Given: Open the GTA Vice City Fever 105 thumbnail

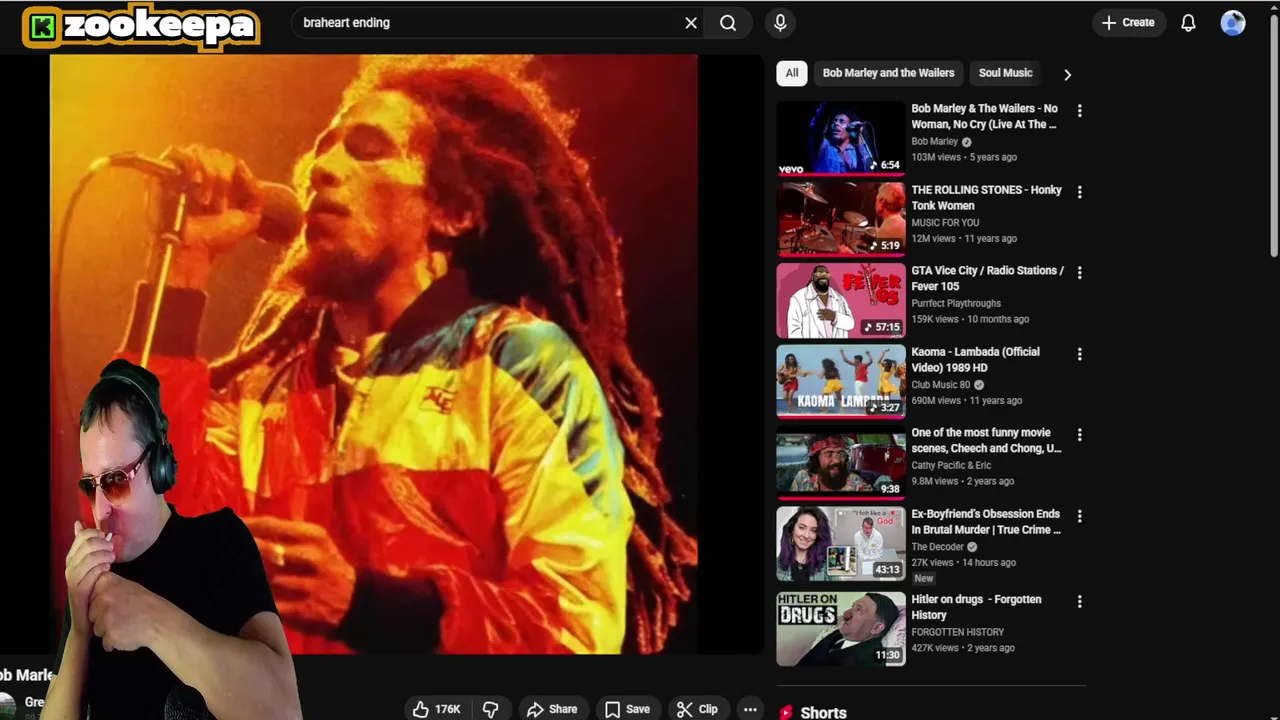Looking at the screenshot, I should click(841, 300).
